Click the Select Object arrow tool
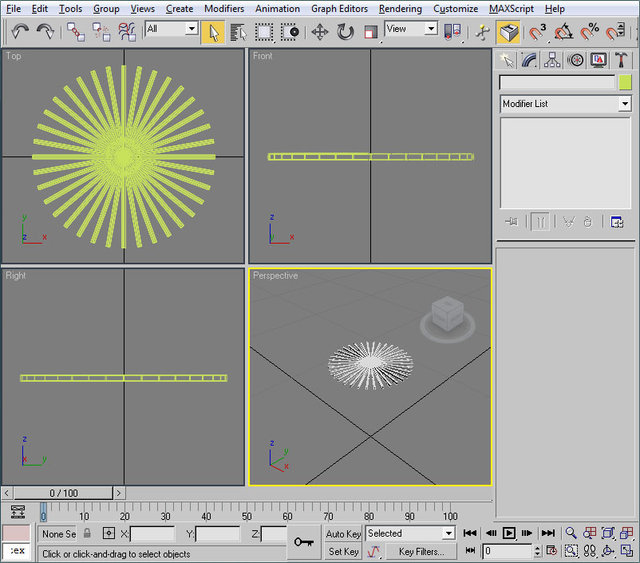640x563 pixels. pos(212,32)
